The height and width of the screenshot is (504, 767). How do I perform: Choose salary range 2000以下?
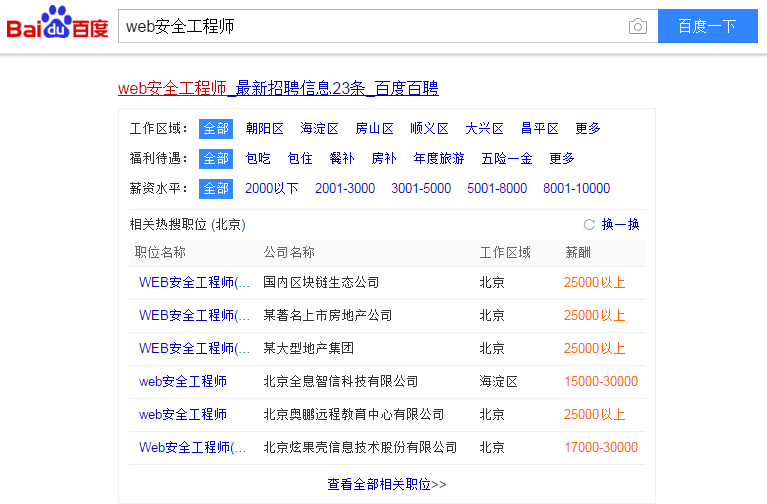pos(271,188)
